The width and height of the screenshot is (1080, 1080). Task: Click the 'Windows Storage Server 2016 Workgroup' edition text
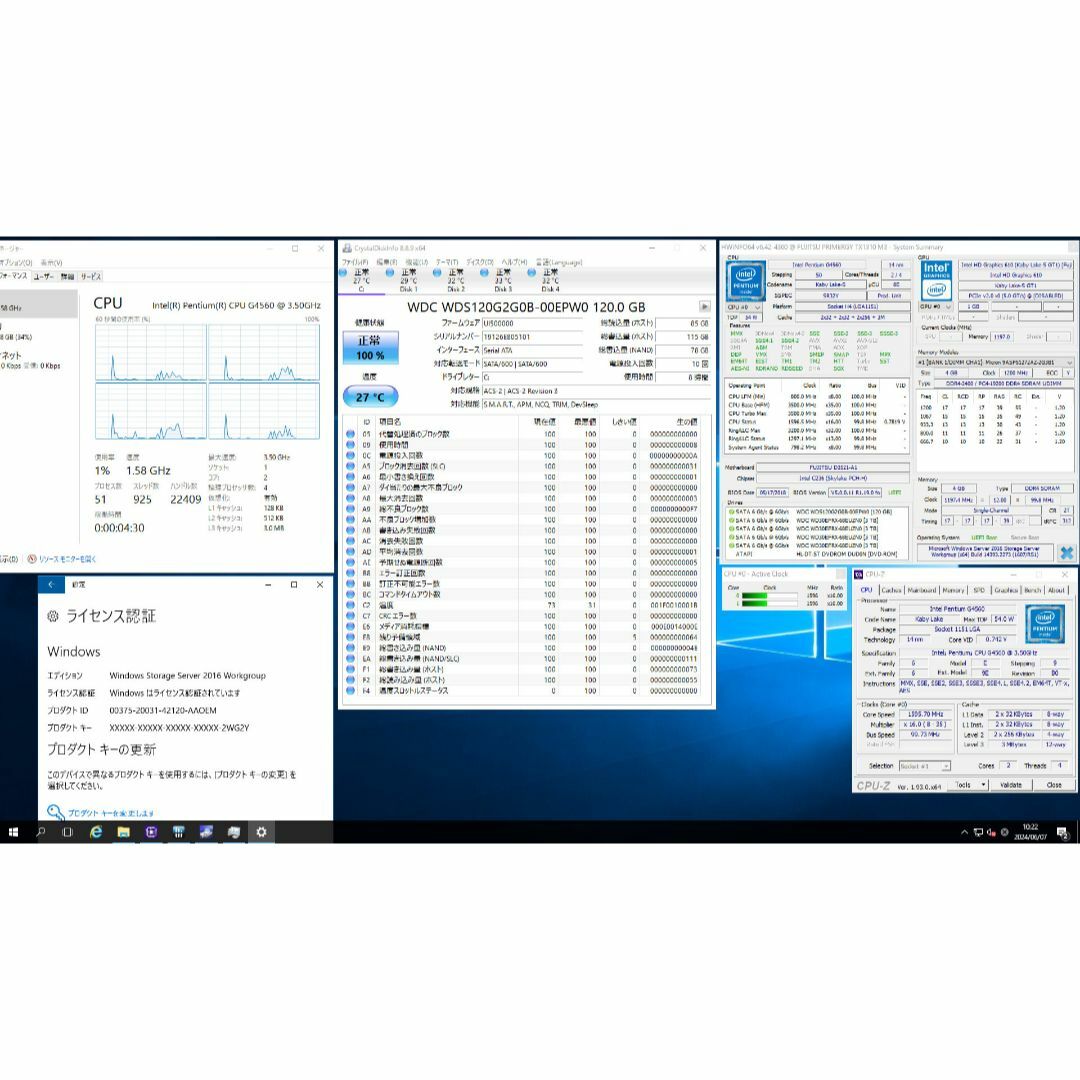(x=187, y=676)
